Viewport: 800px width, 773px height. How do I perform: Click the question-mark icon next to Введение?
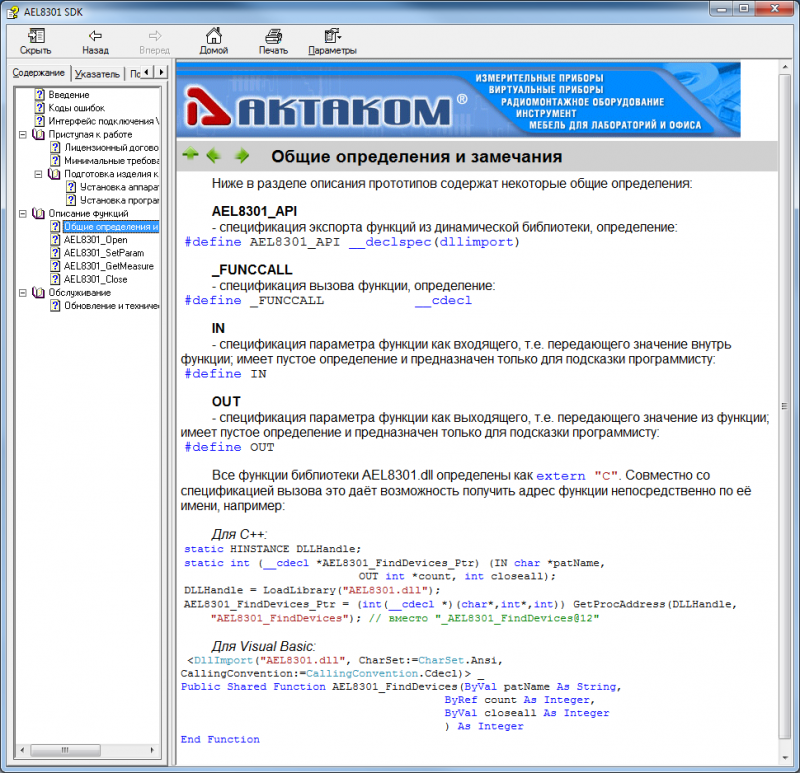[40, 94]
